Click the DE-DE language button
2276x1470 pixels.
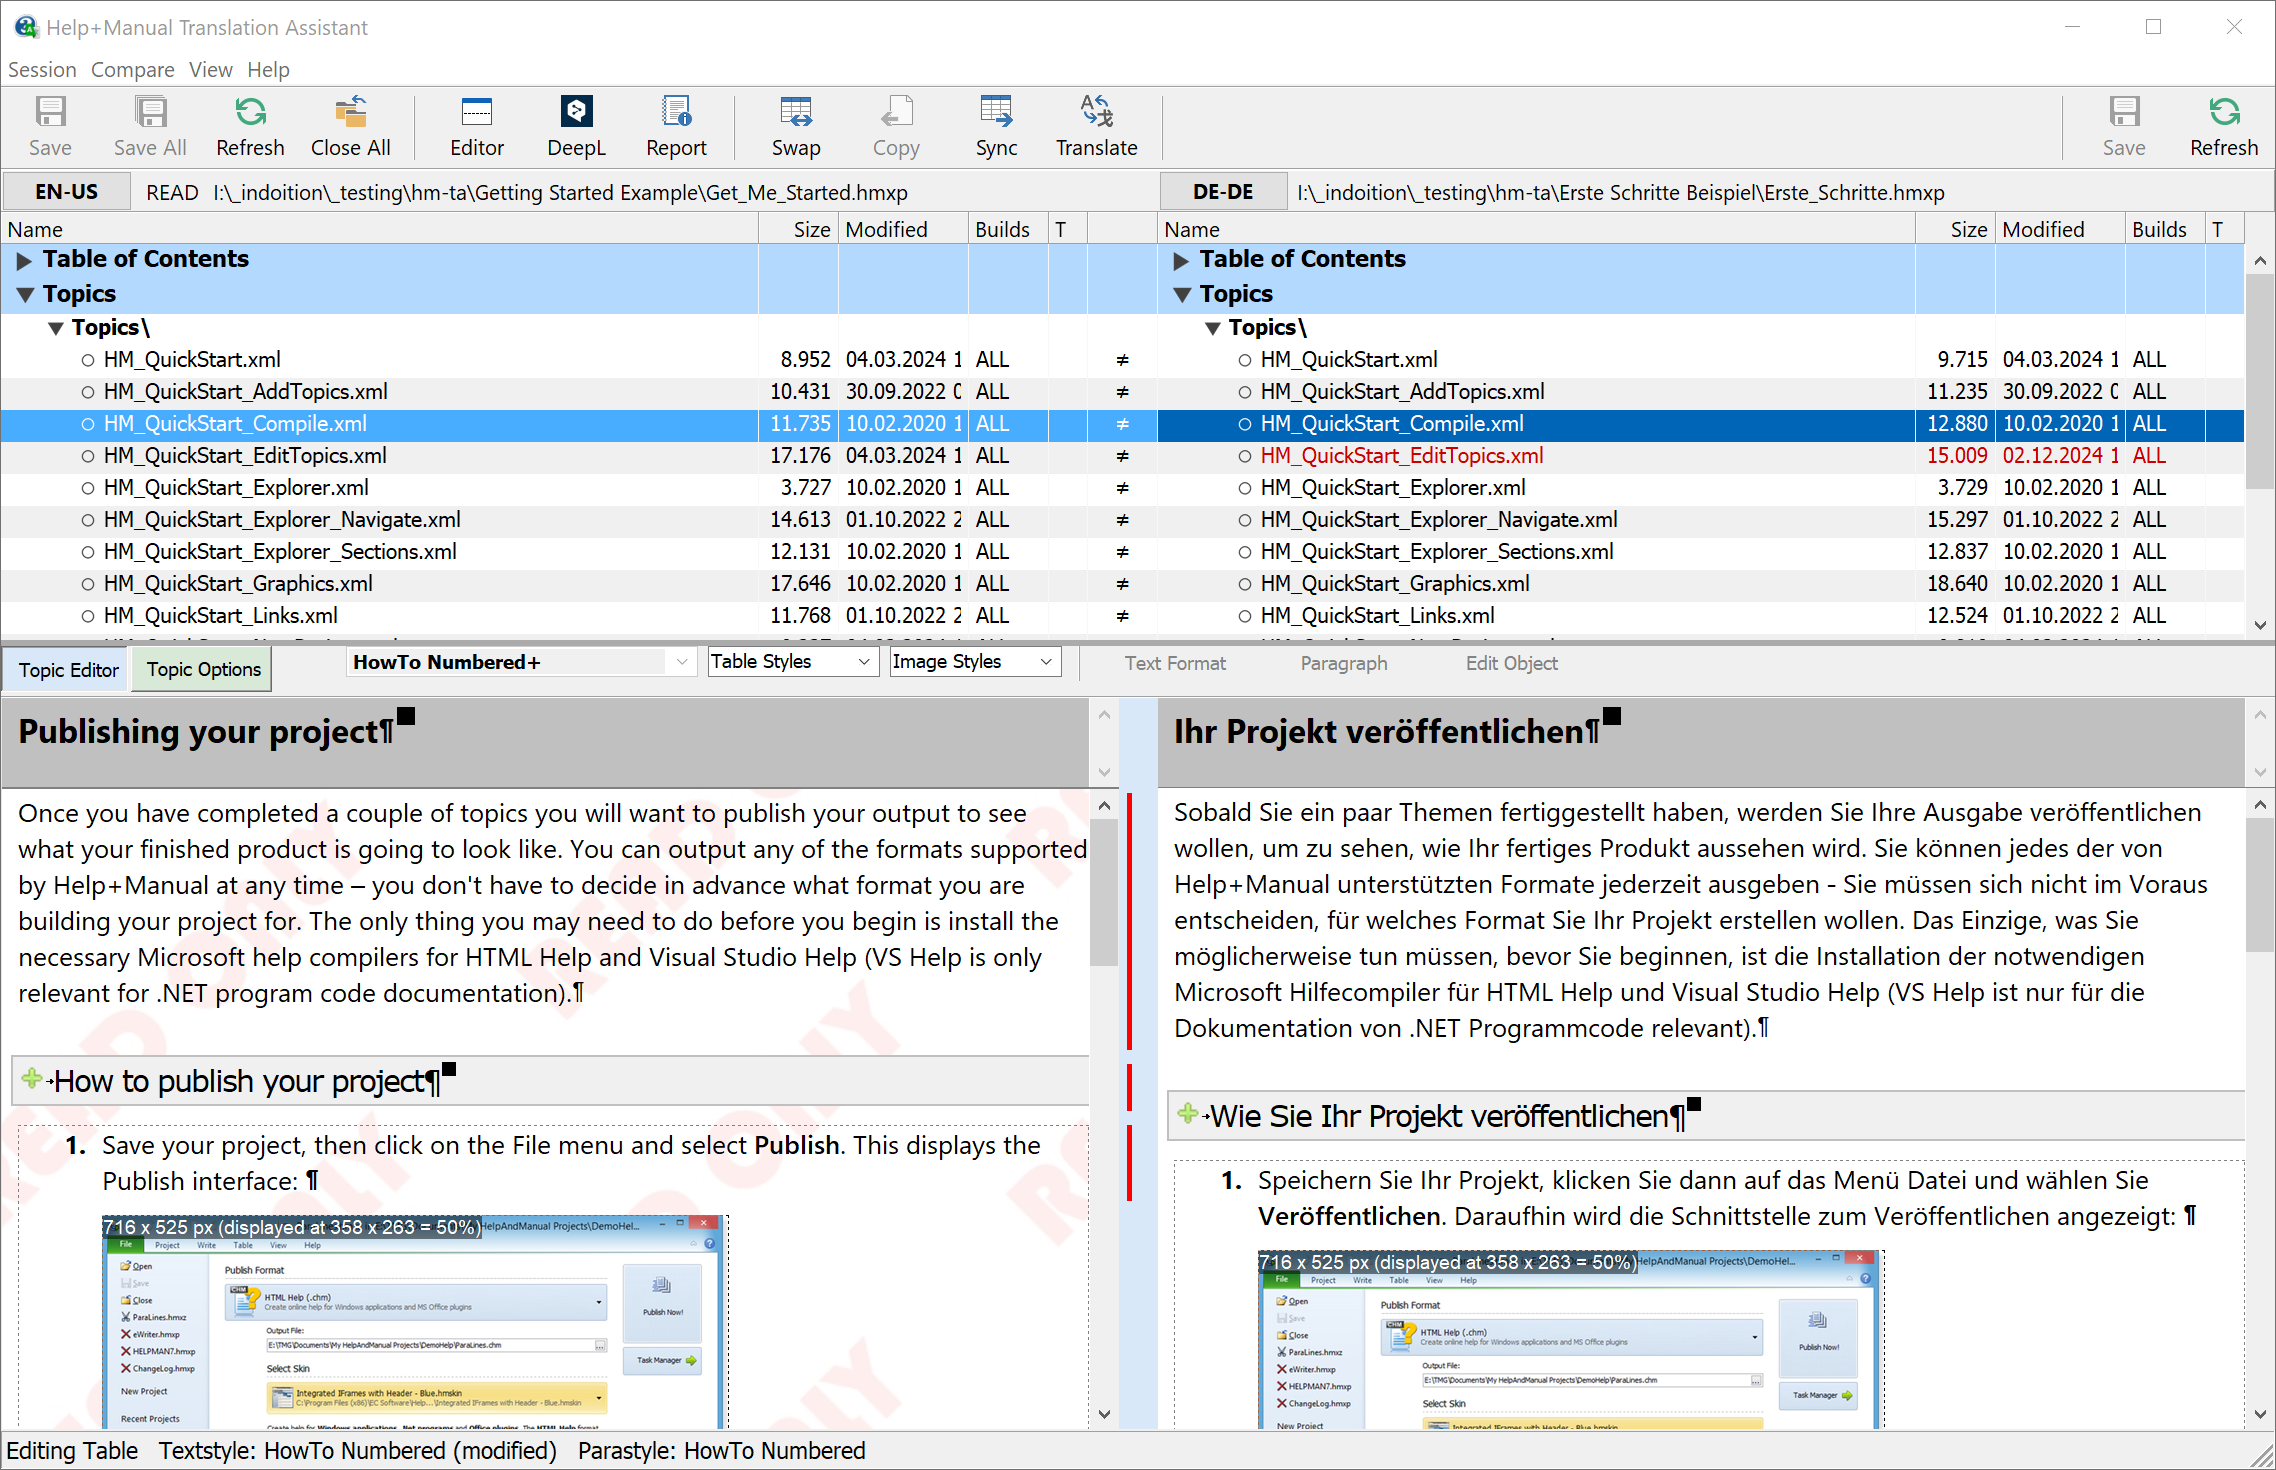1223,192
